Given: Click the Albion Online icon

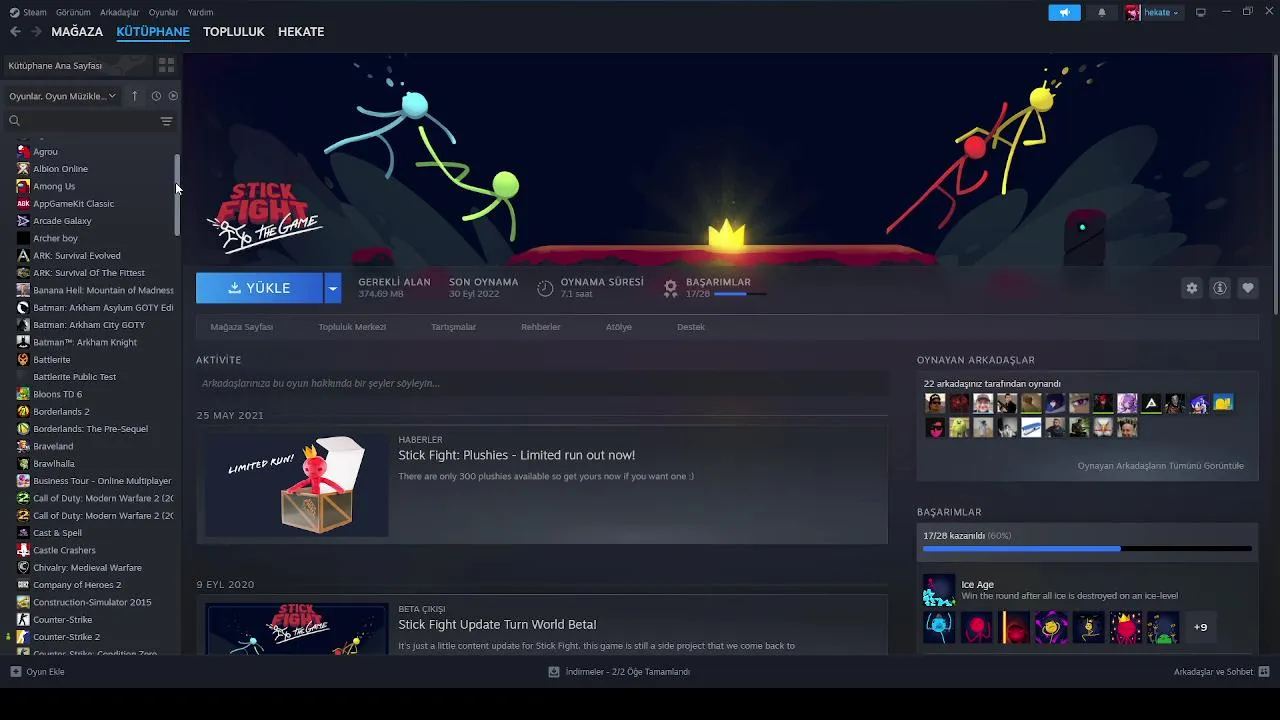Looking at the screenshot, I should click(23, 169).
